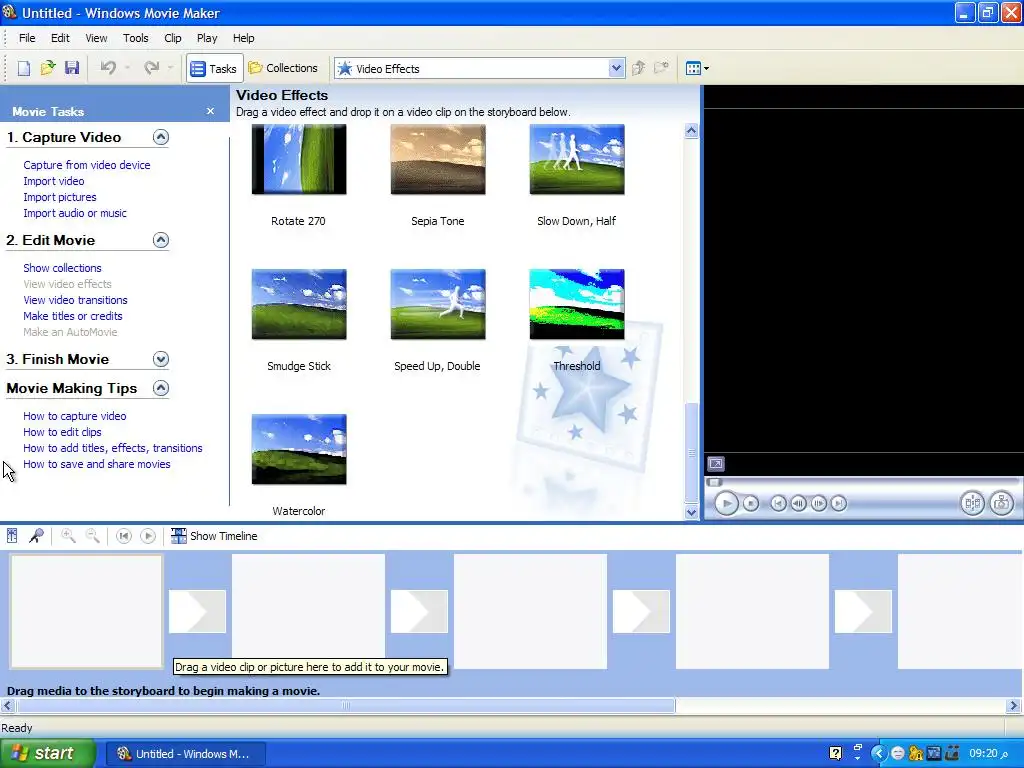Screen dimensions: 1024x768
Task: Open How to capture video tip
Action: tap(74, 416)
